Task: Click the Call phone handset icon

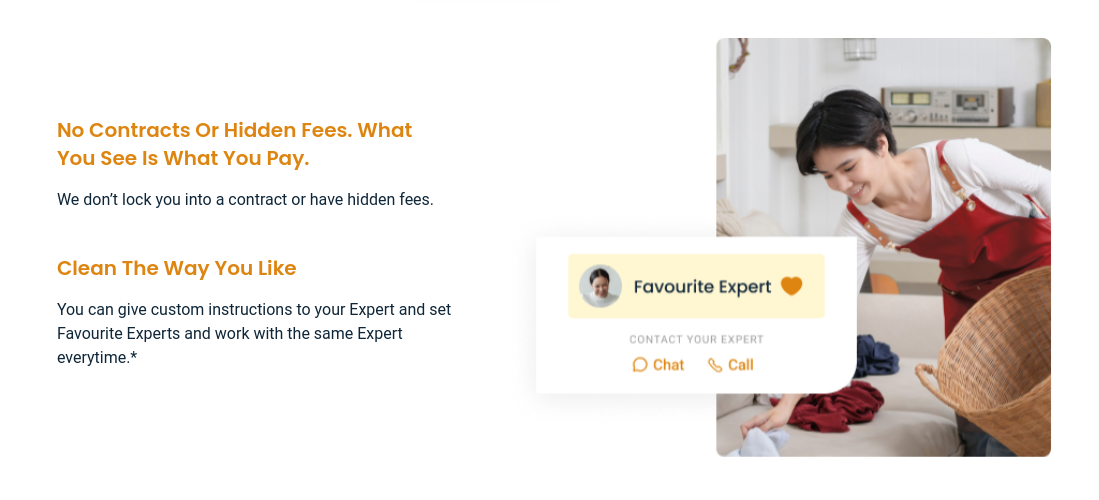Action: click(x=714, y=365)
